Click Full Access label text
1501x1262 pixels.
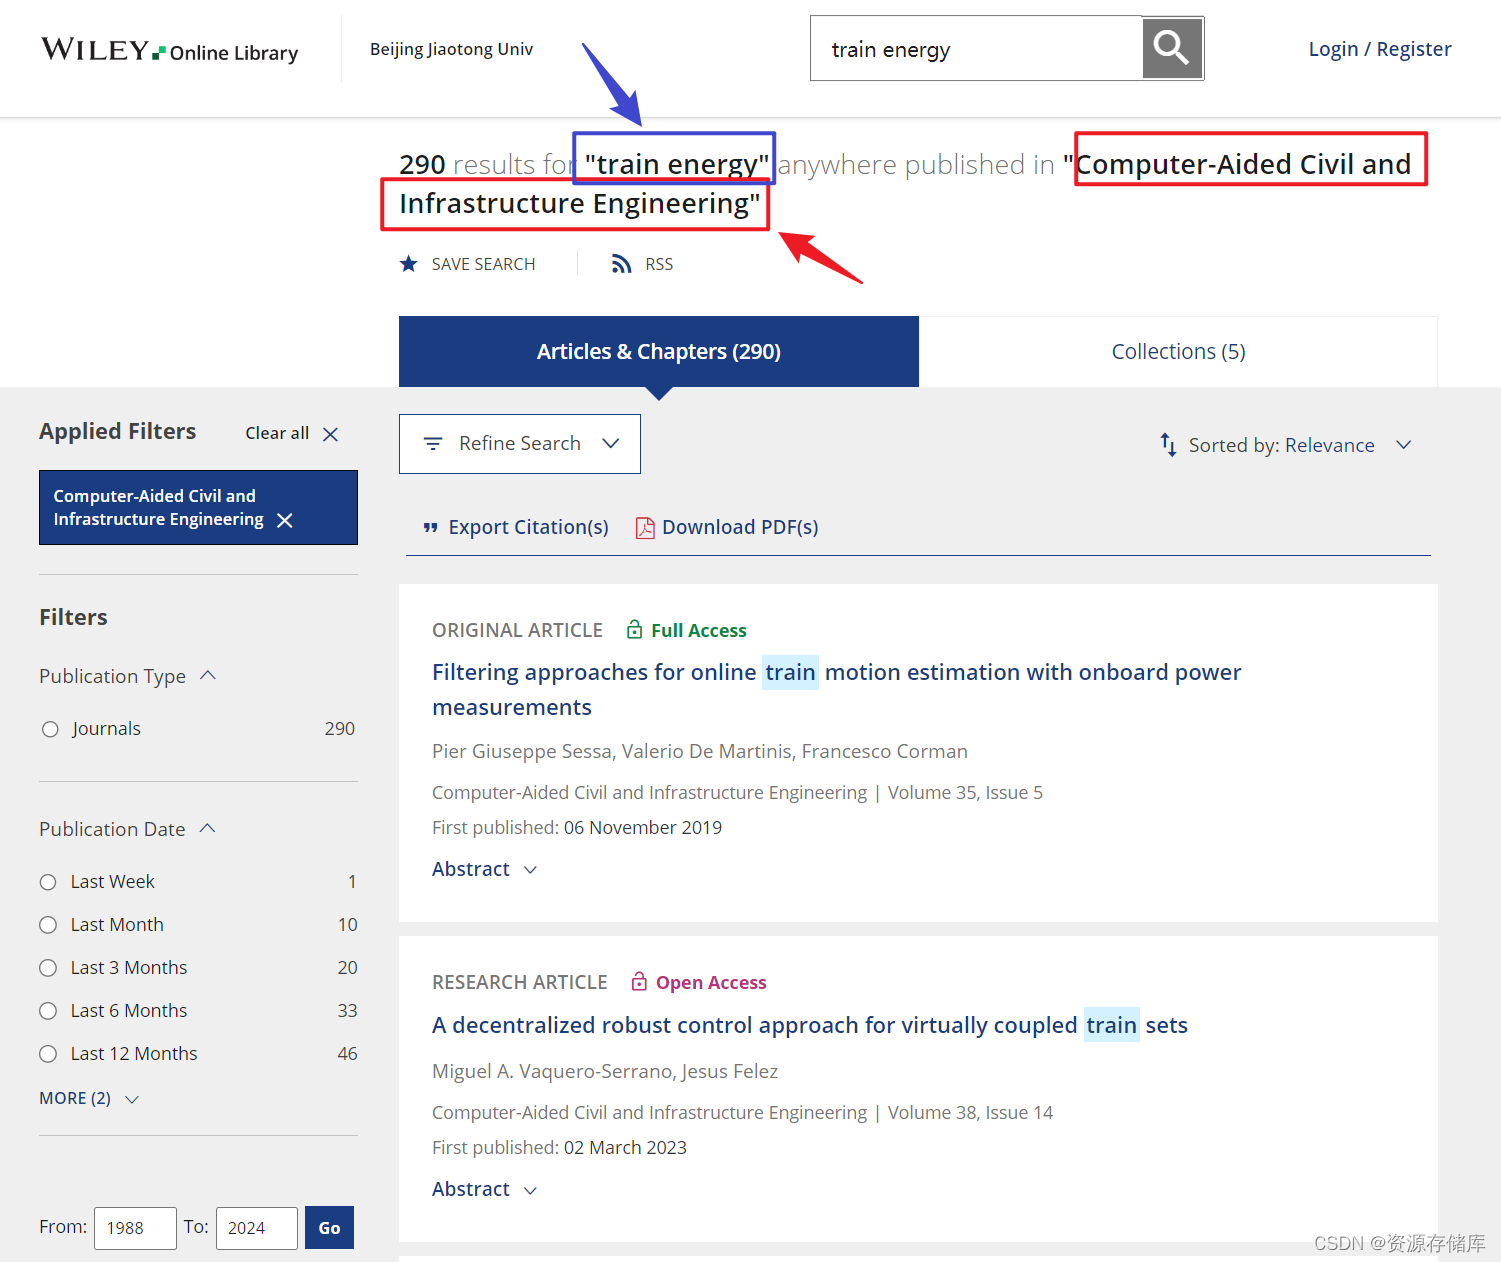[x=699, y=630]
